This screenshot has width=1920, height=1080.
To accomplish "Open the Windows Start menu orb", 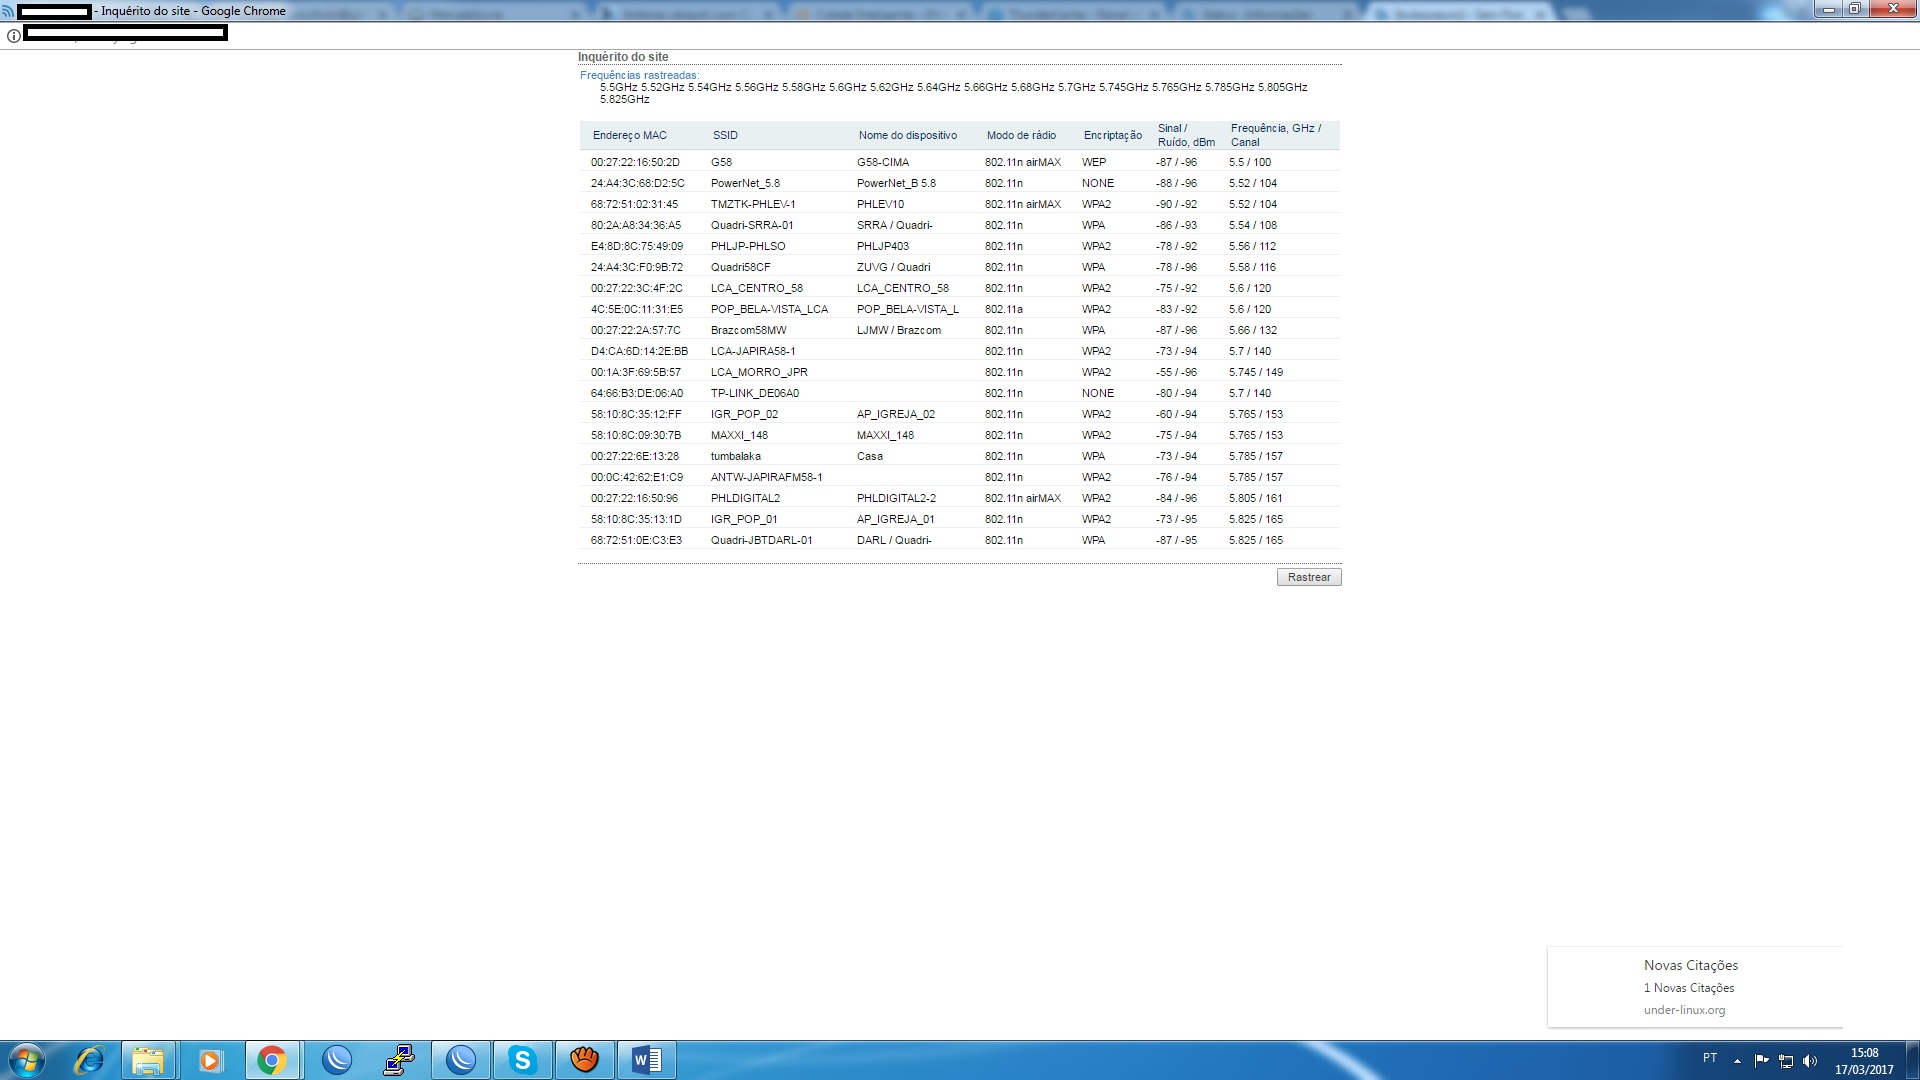I will point(27,1060).
